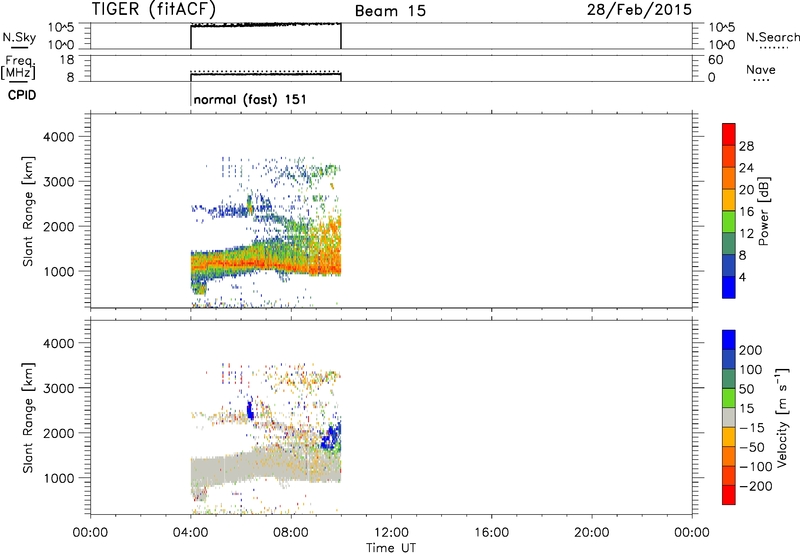The height and width of the screenshot is (554, 800).
Task: Click the 3000 km tick in the power panel
Action: [x=59, y=182]
